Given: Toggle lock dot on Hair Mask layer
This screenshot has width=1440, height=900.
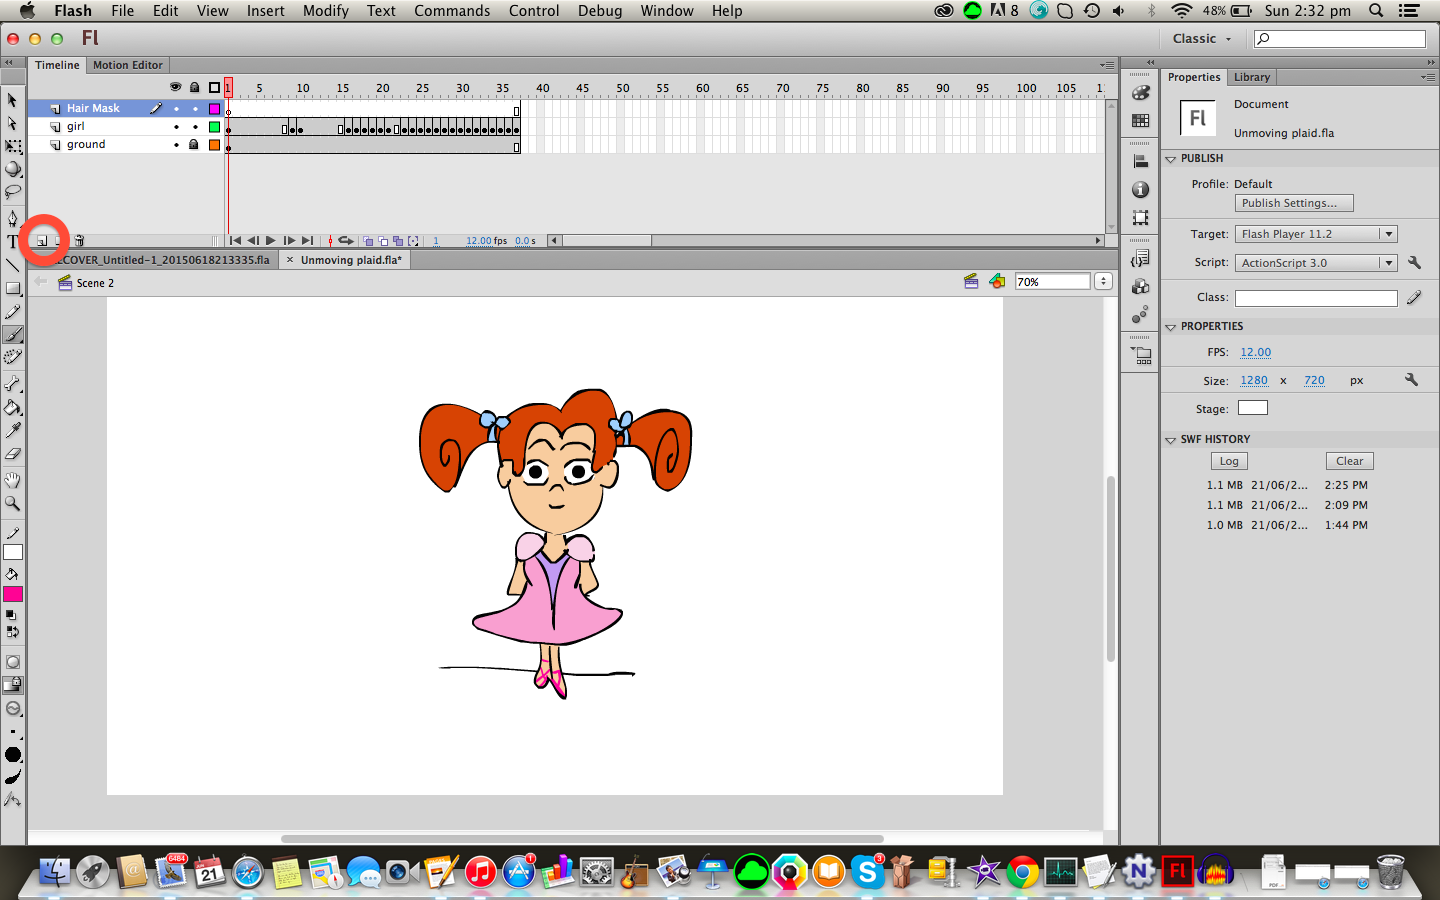Looking at the screenshot, I should (195, 109).
